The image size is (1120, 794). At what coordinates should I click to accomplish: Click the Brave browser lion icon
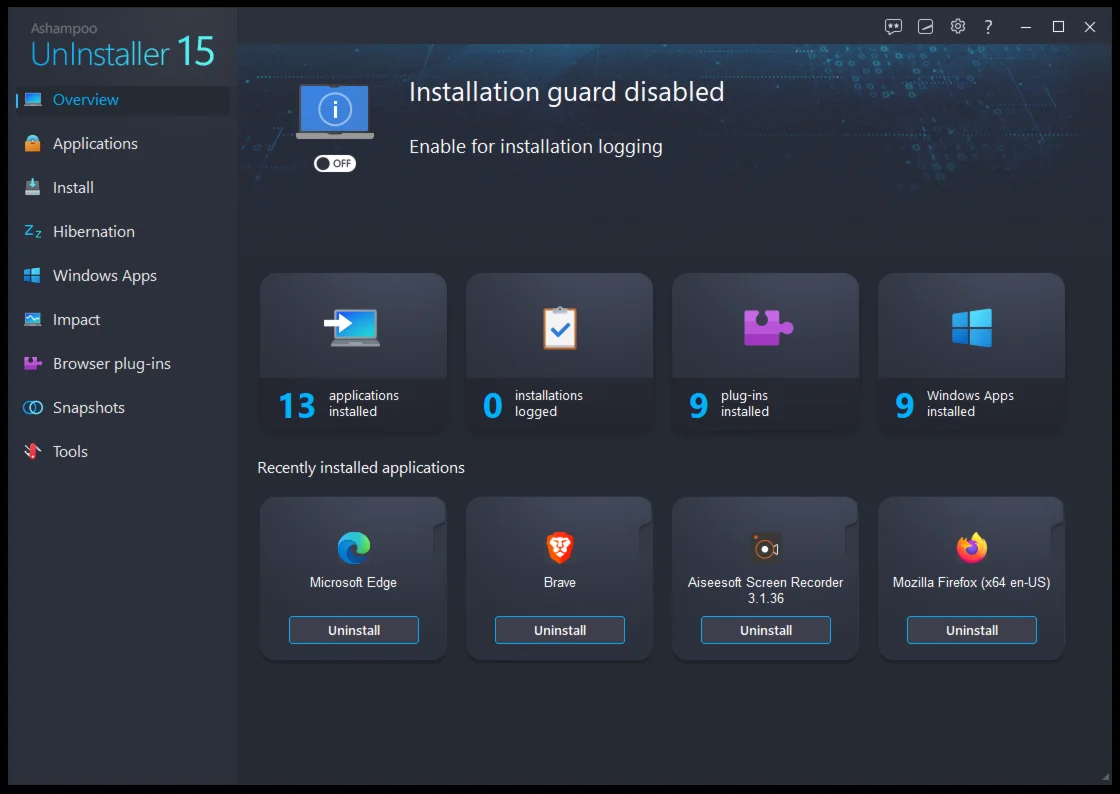point(559,548)
